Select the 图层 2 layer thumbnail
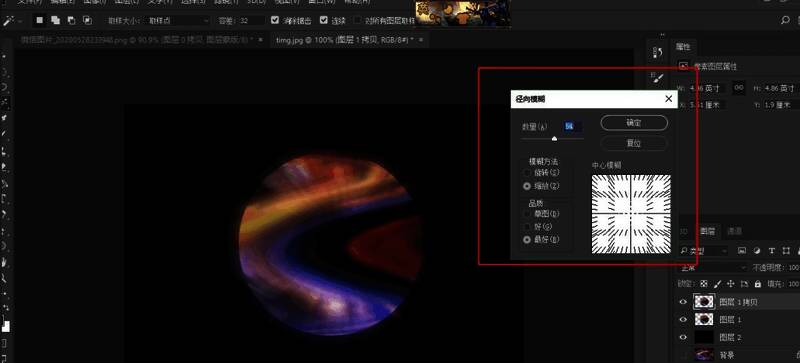 click(x=704, y=337)
